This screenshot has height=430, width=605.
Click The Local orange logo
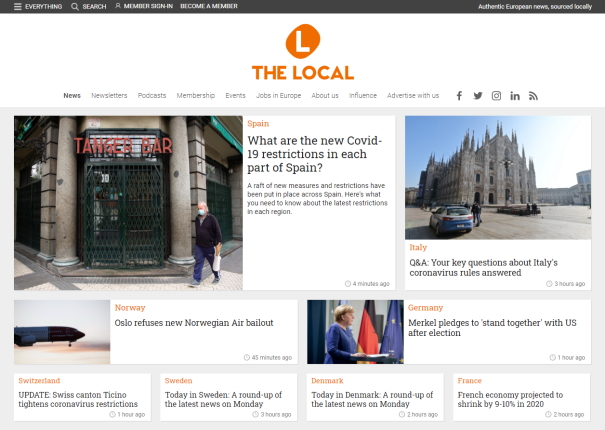[303, 52]
